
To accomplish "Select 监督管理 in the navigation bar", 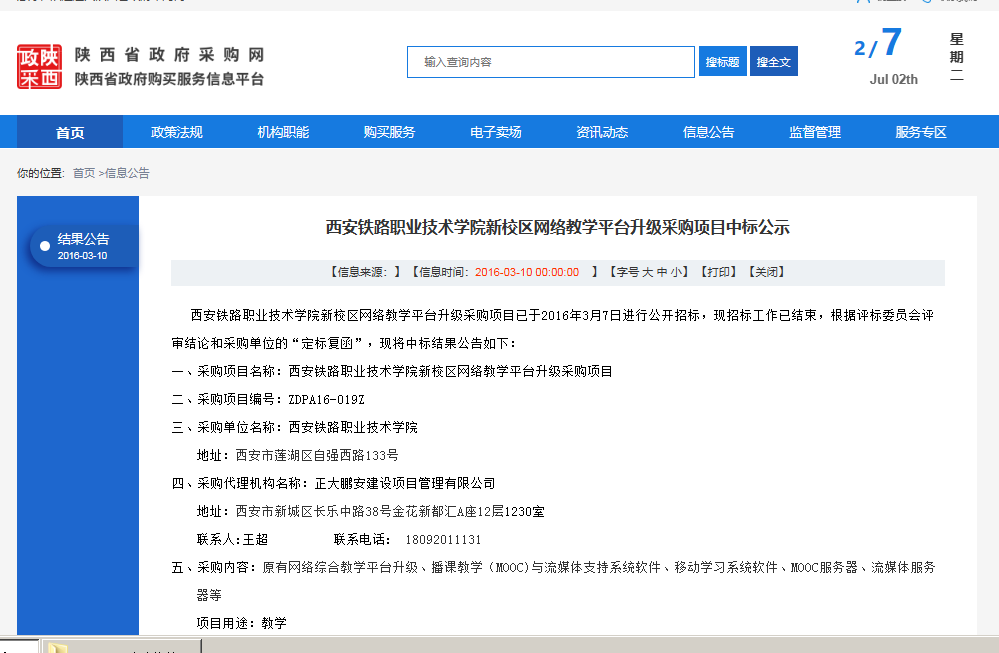I will pyautogui.click(x=814, y=132).
